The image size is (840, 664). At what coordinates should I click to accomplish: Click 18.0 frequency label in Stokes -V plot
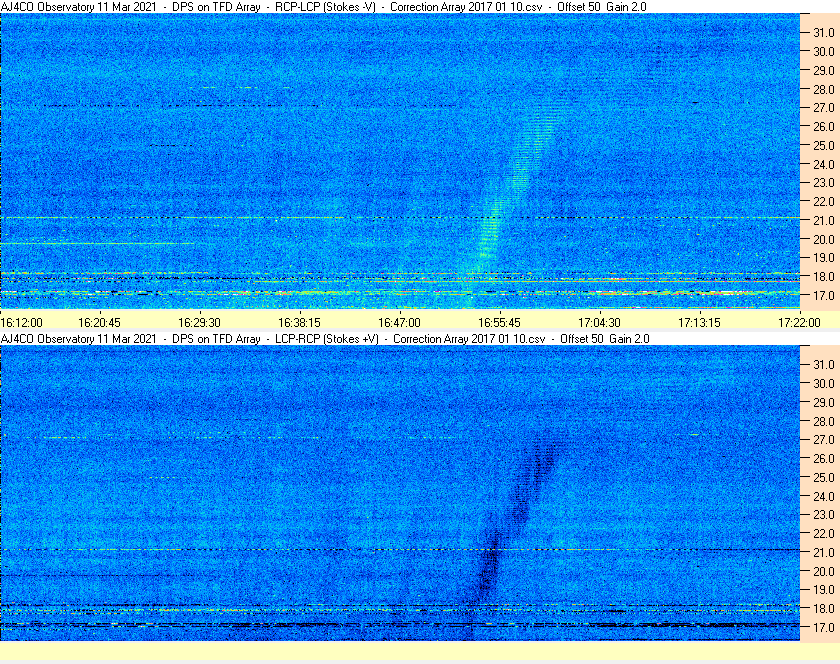pos(824,277)
